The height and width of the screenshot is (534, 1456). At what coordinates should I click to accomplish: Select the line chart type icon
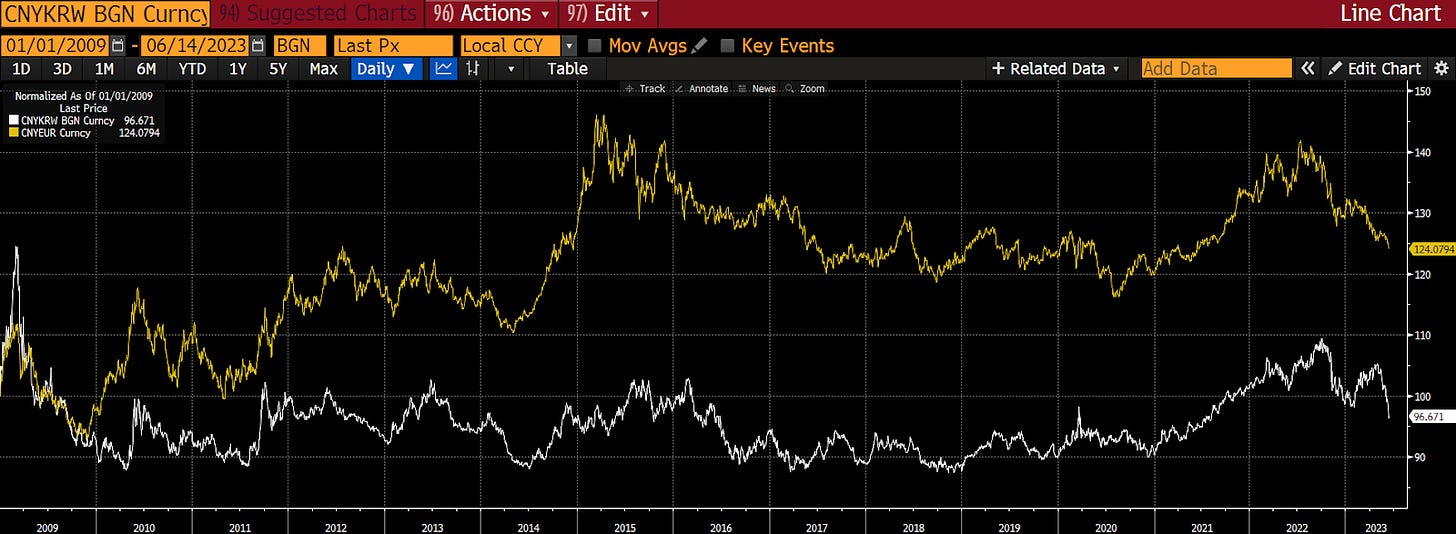tap(442, 68)
